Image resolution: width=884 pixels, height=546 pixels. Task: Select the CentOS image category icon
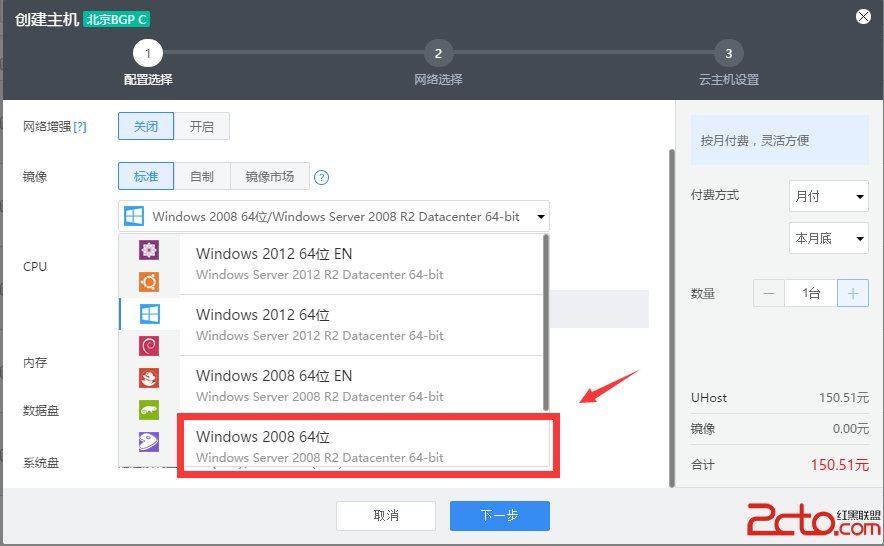click(149, 250)
